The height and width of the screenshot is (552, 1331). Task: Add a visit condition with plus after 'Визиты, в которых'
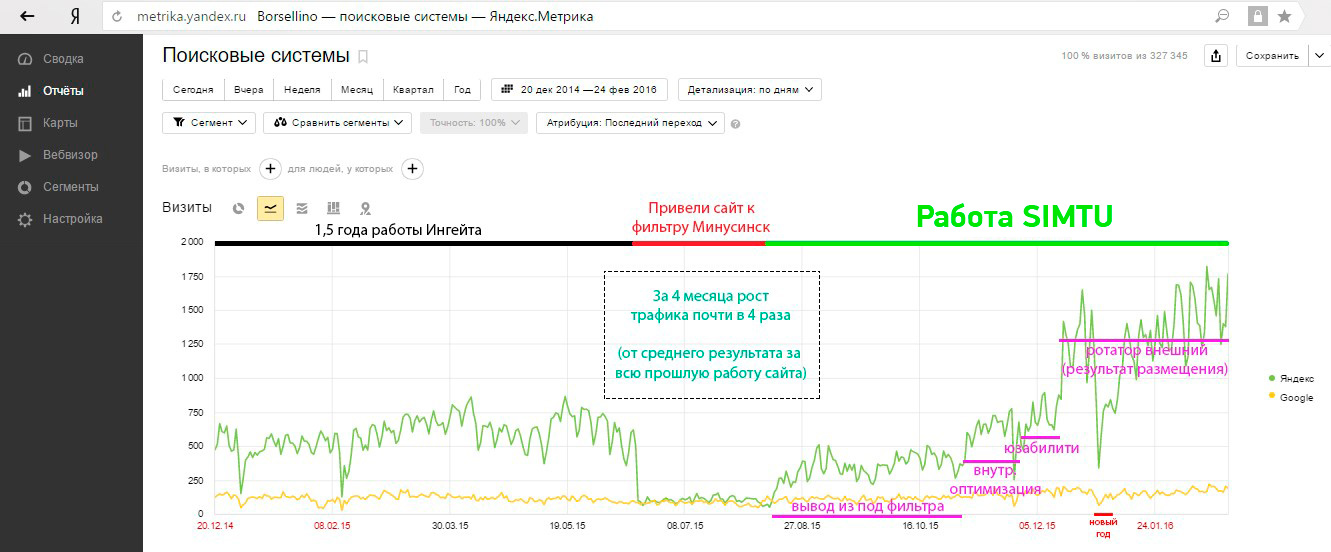[269, 169]
